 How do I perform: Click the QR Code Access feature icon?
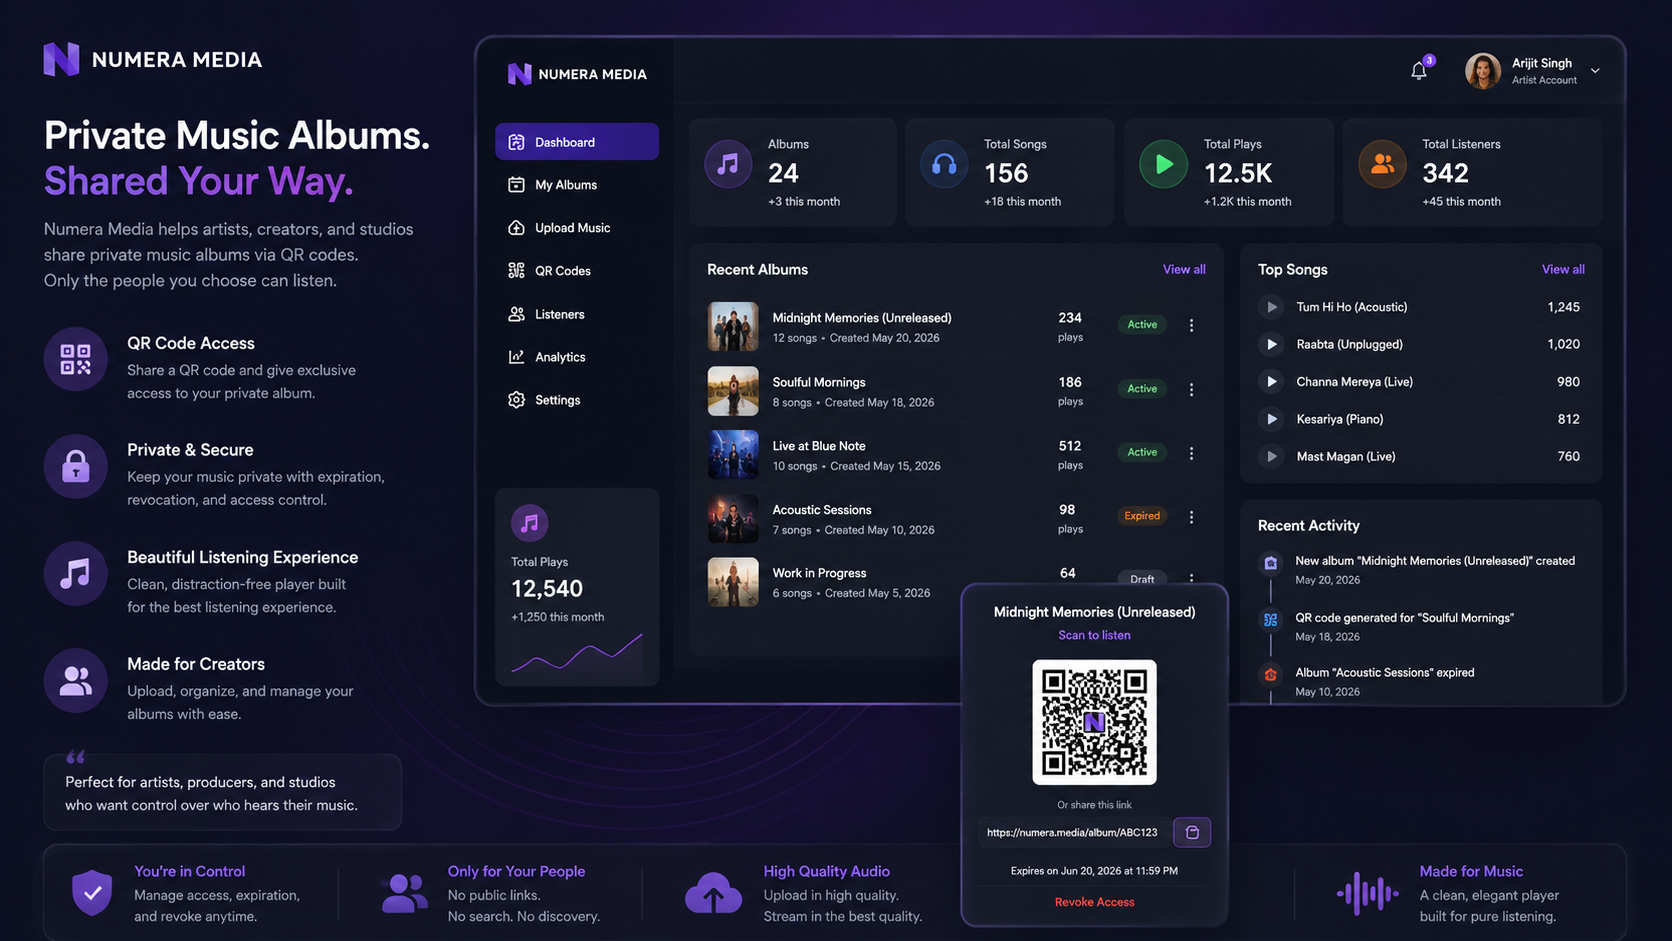click(75, 359)
